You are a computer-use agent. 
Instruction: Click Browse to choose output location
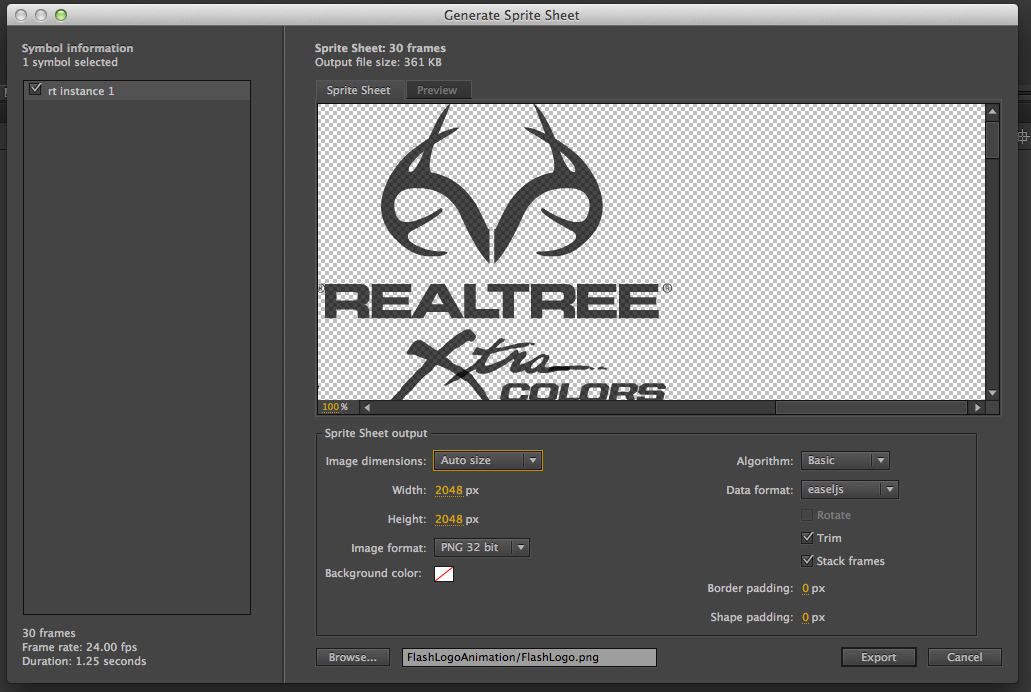tap(352, 657)
